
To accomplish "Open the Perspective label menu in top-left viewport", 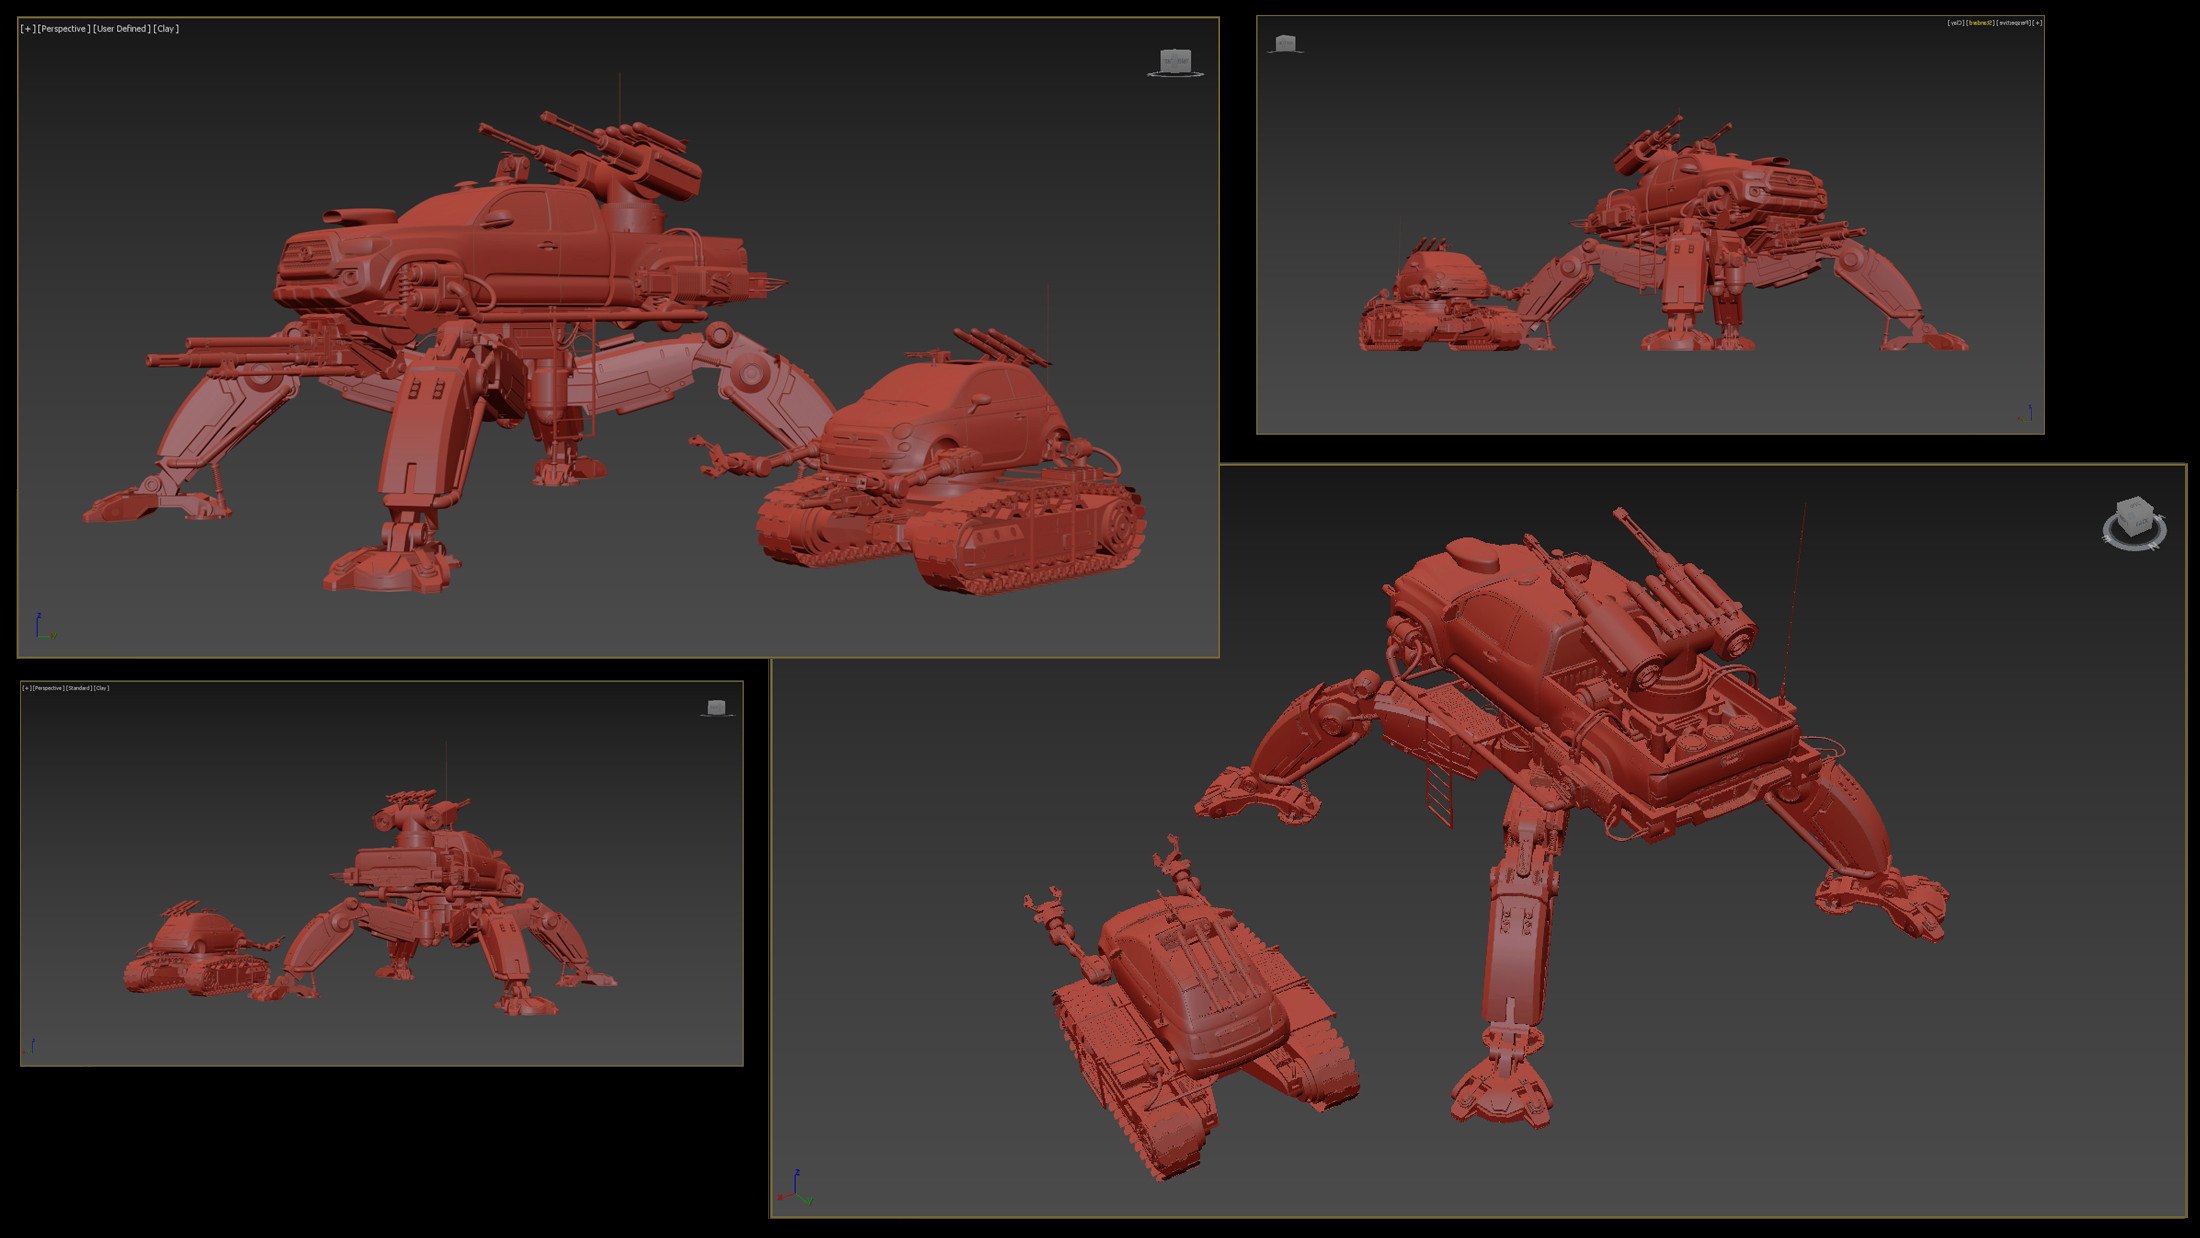I will (x=64, y=29).
